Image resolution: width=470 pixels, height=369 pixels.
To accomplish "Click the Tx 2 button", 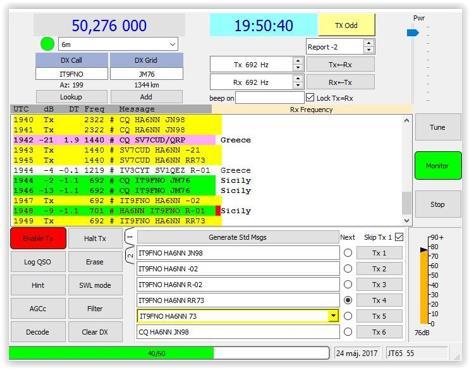I will point(379,268).
